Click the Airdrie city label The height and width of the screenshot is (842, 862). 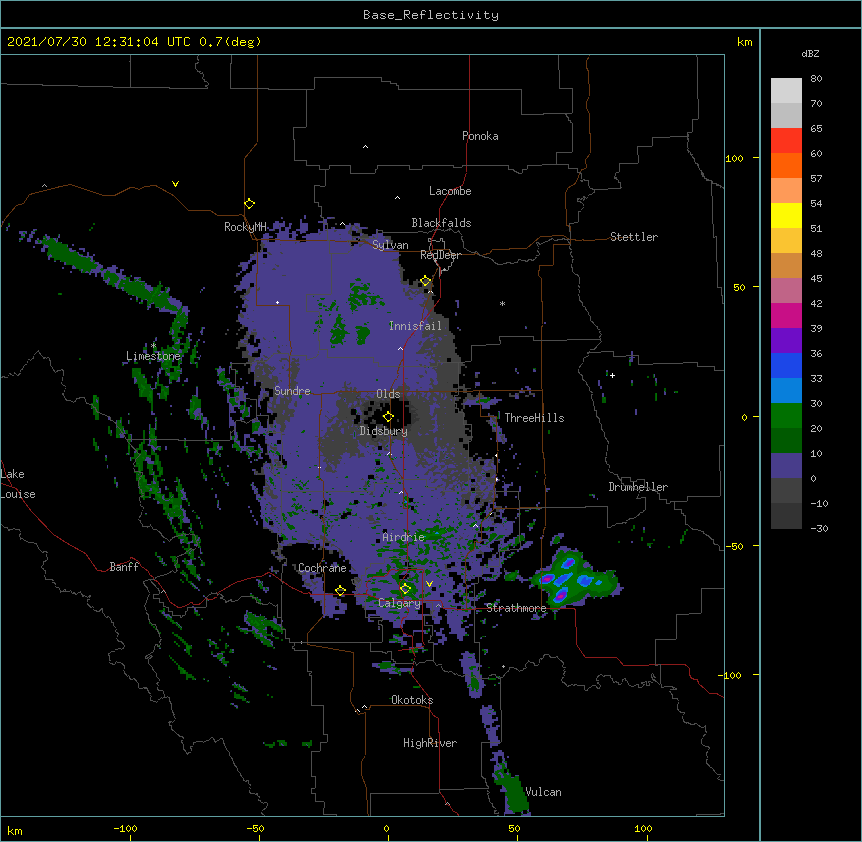pyautogui.click(x=403, y=537)
